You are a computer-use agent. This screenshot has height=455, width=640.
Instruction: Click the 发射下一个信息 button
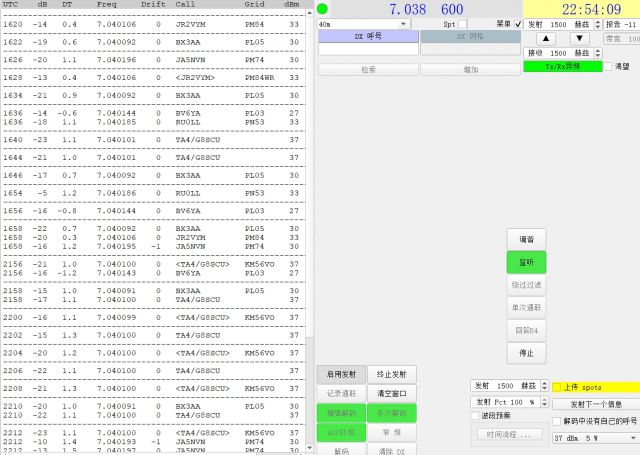pos(595,404)
